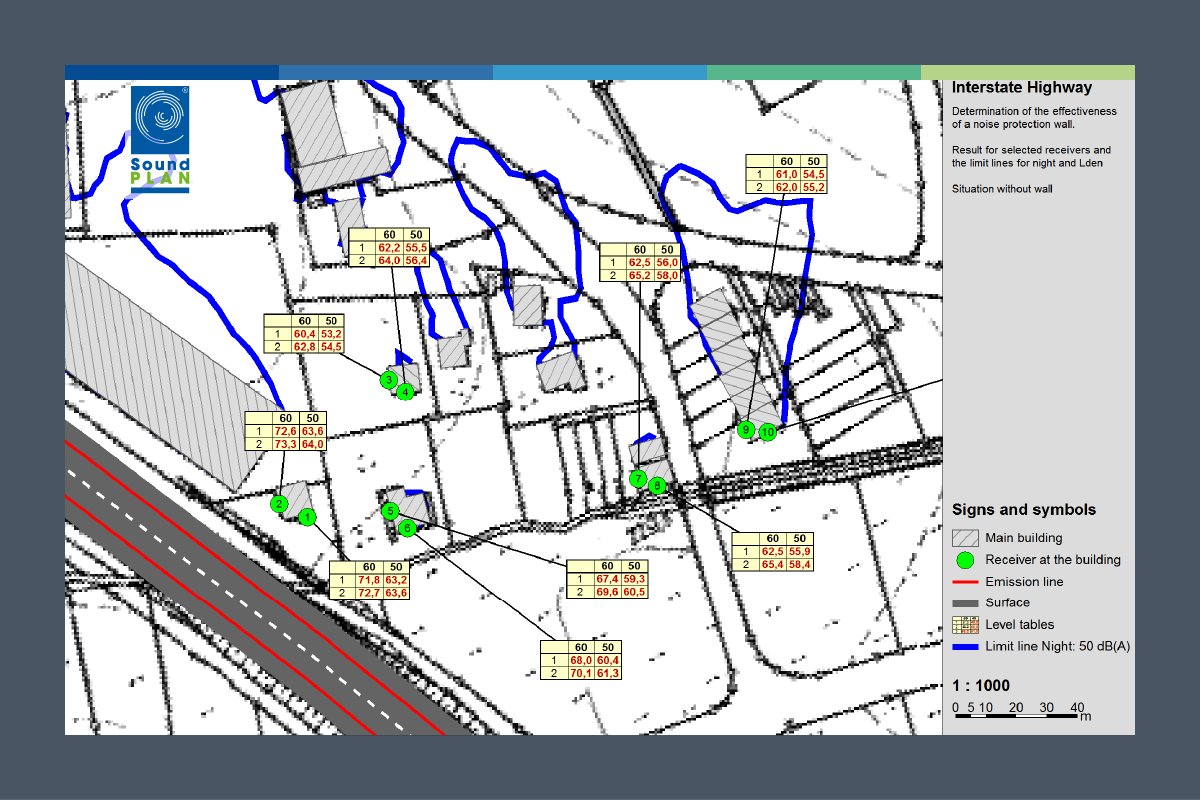Click the value 72,6 in level table

(x=285, y=431)
